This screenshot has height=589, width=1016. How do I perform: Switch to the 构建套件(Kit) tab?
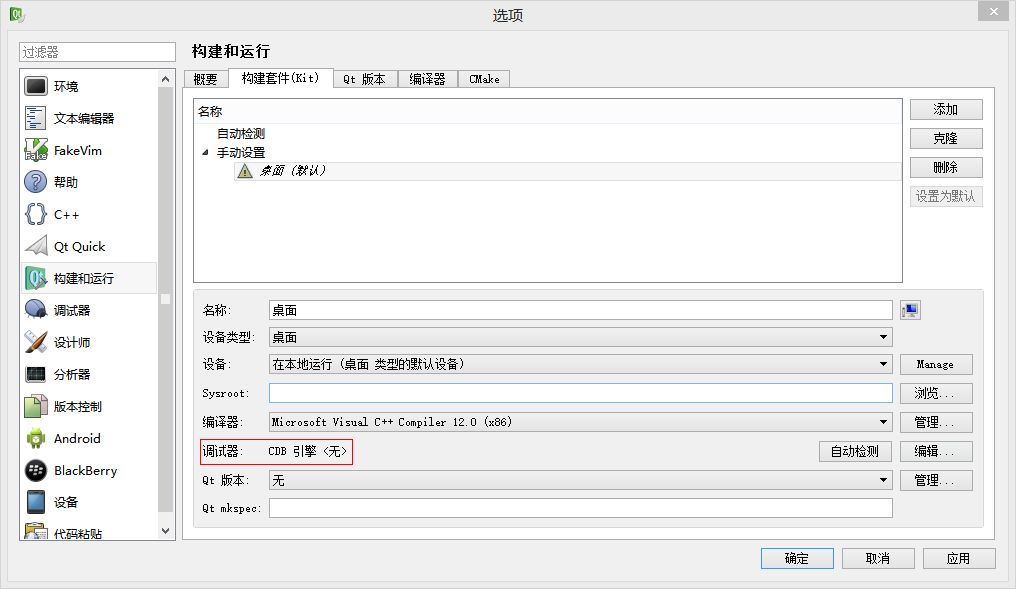281,78
